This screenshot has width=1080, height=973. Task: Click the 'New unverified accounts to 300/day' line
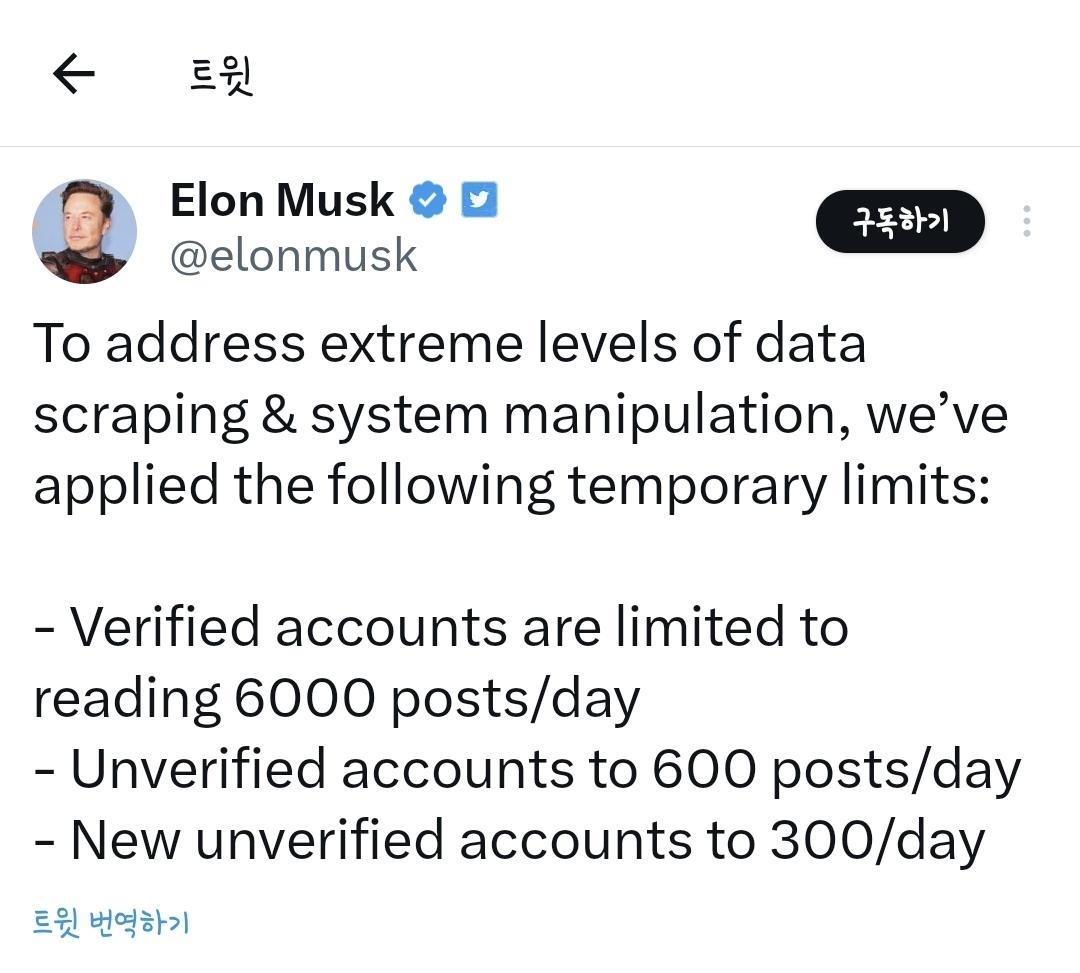click(509, 841)
